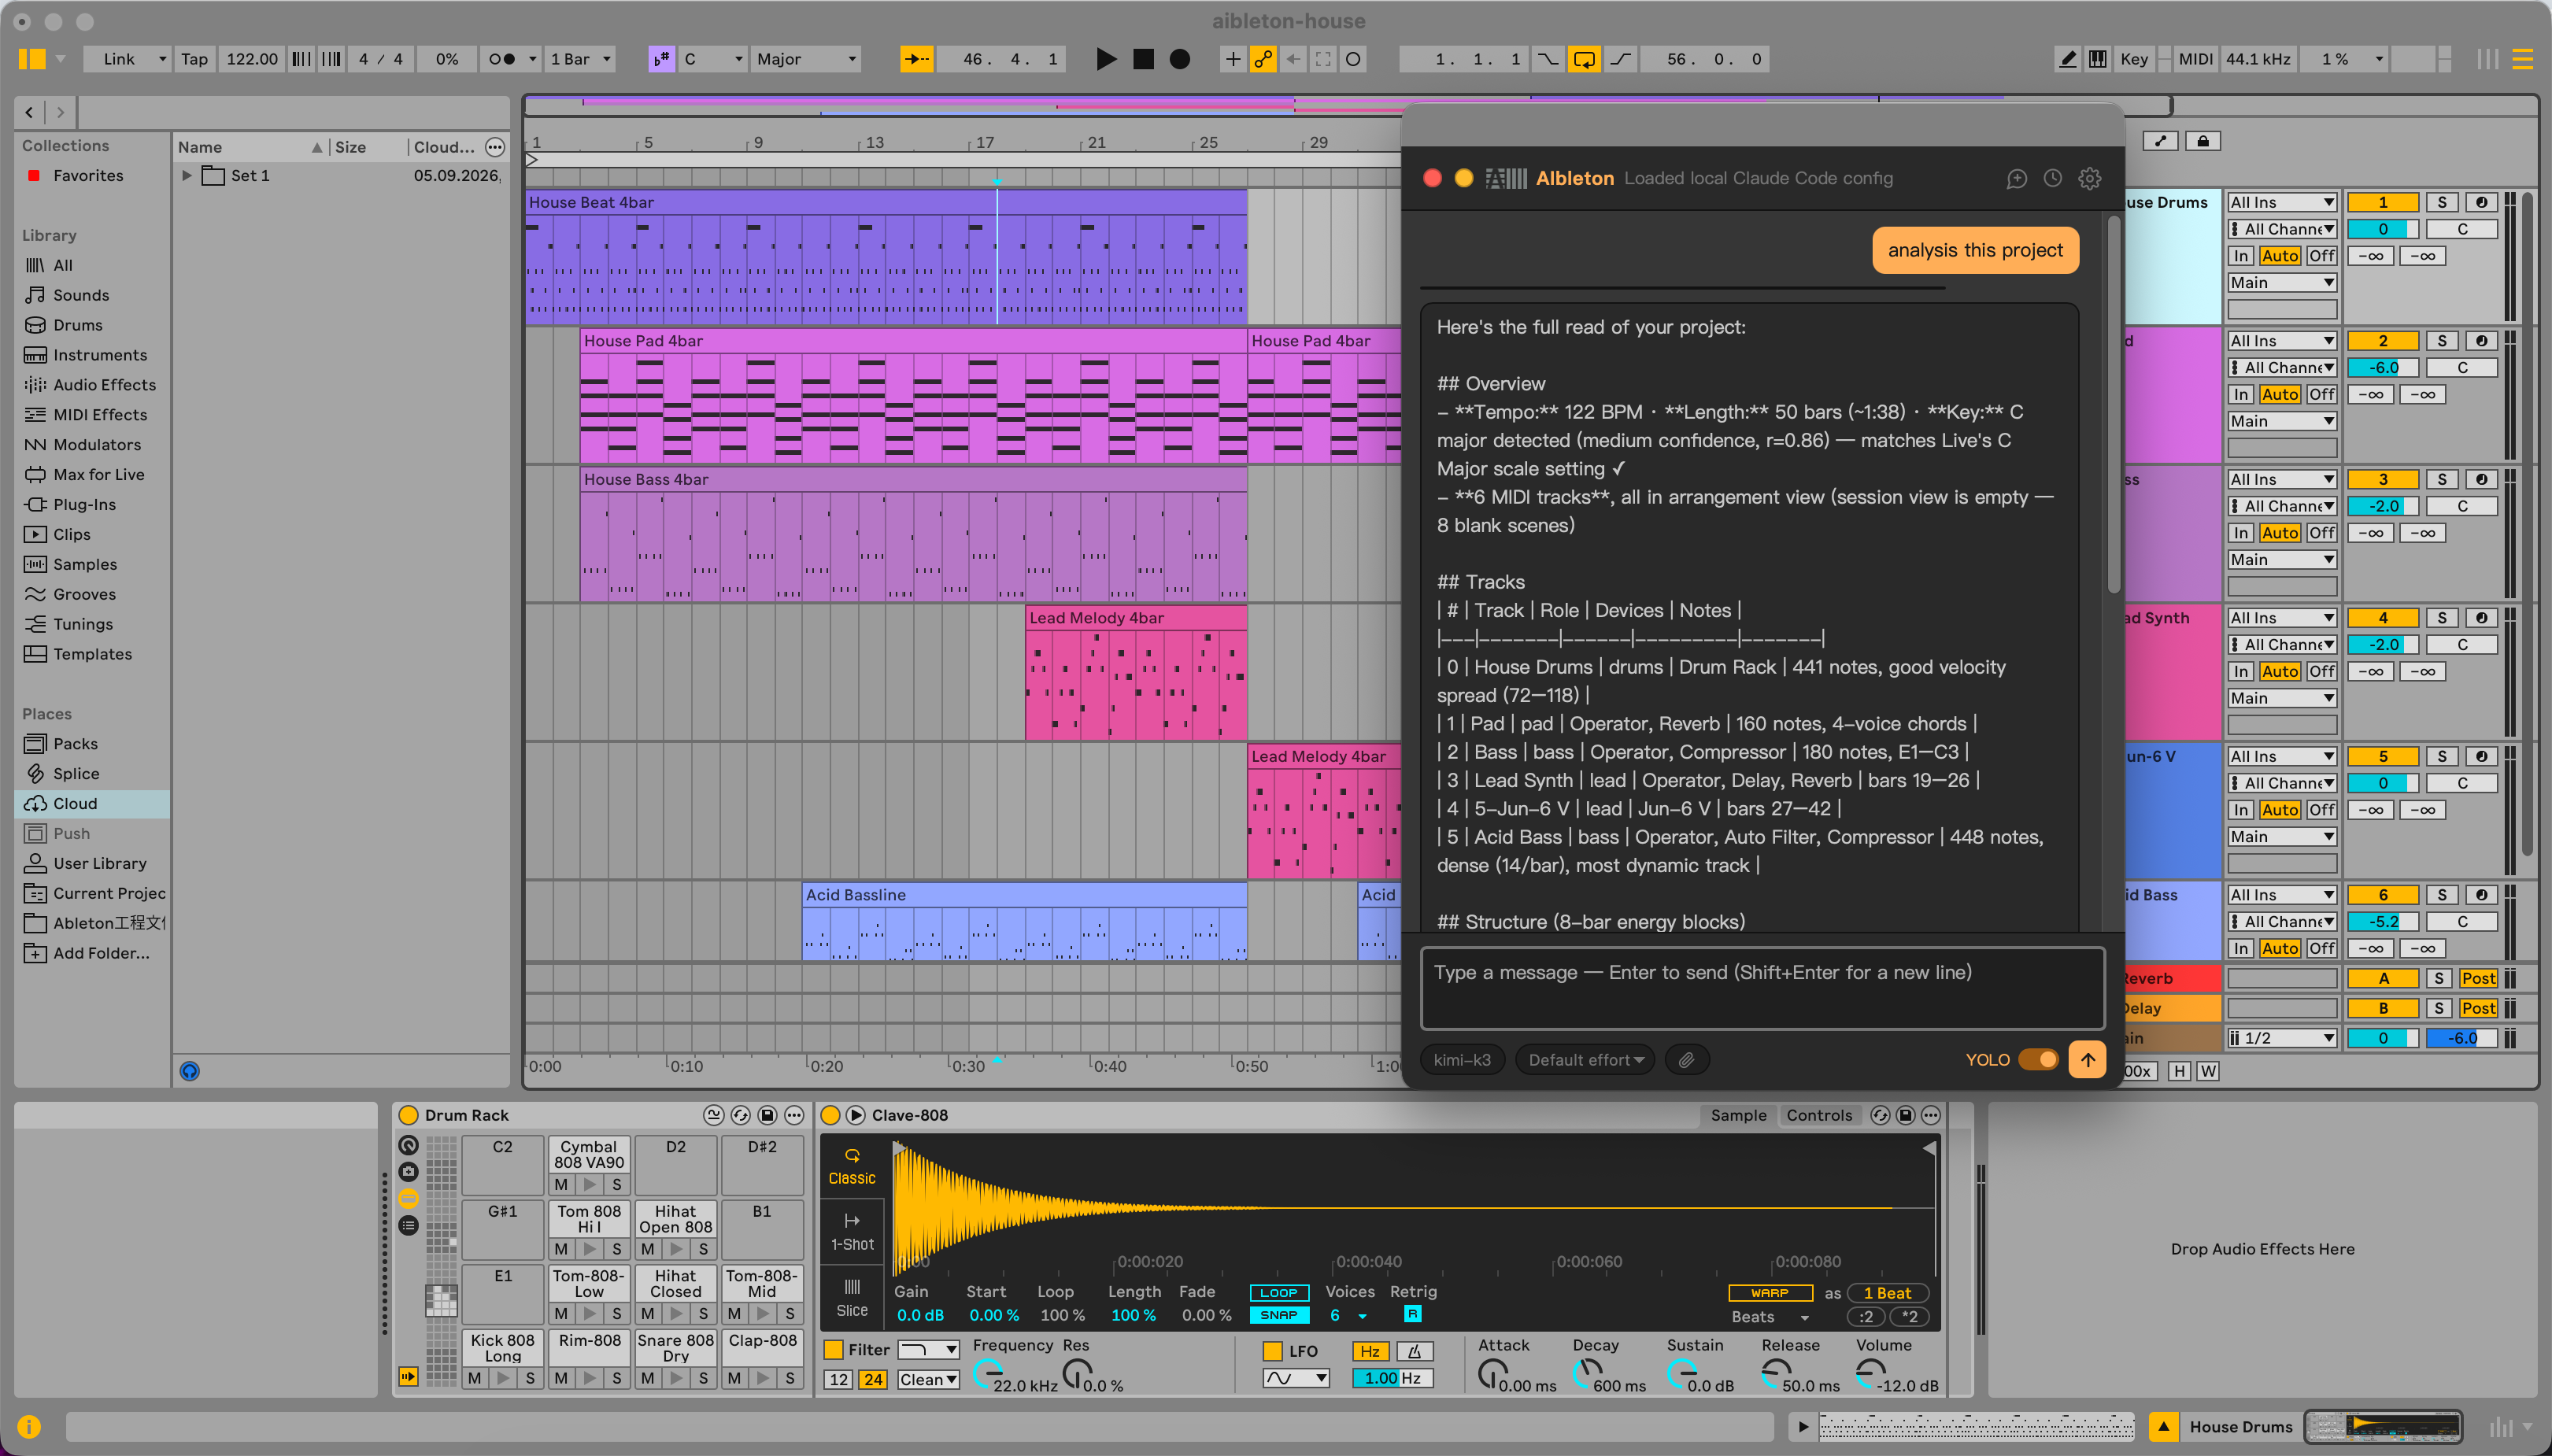Click Add Folder in Places
2552x1456 pixels.
click(x=101, y=953)
